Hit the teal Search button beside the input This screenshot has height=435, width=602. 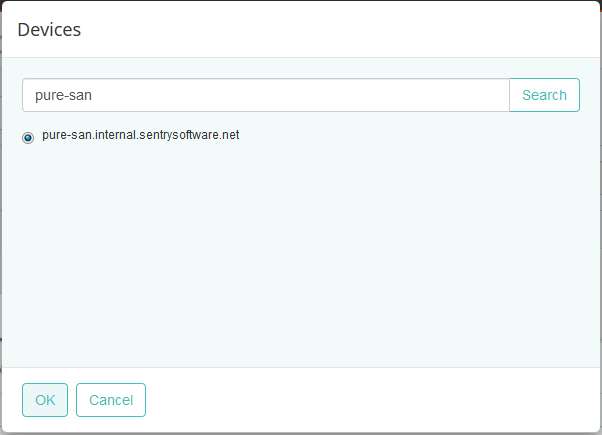[x=544, y=95]
